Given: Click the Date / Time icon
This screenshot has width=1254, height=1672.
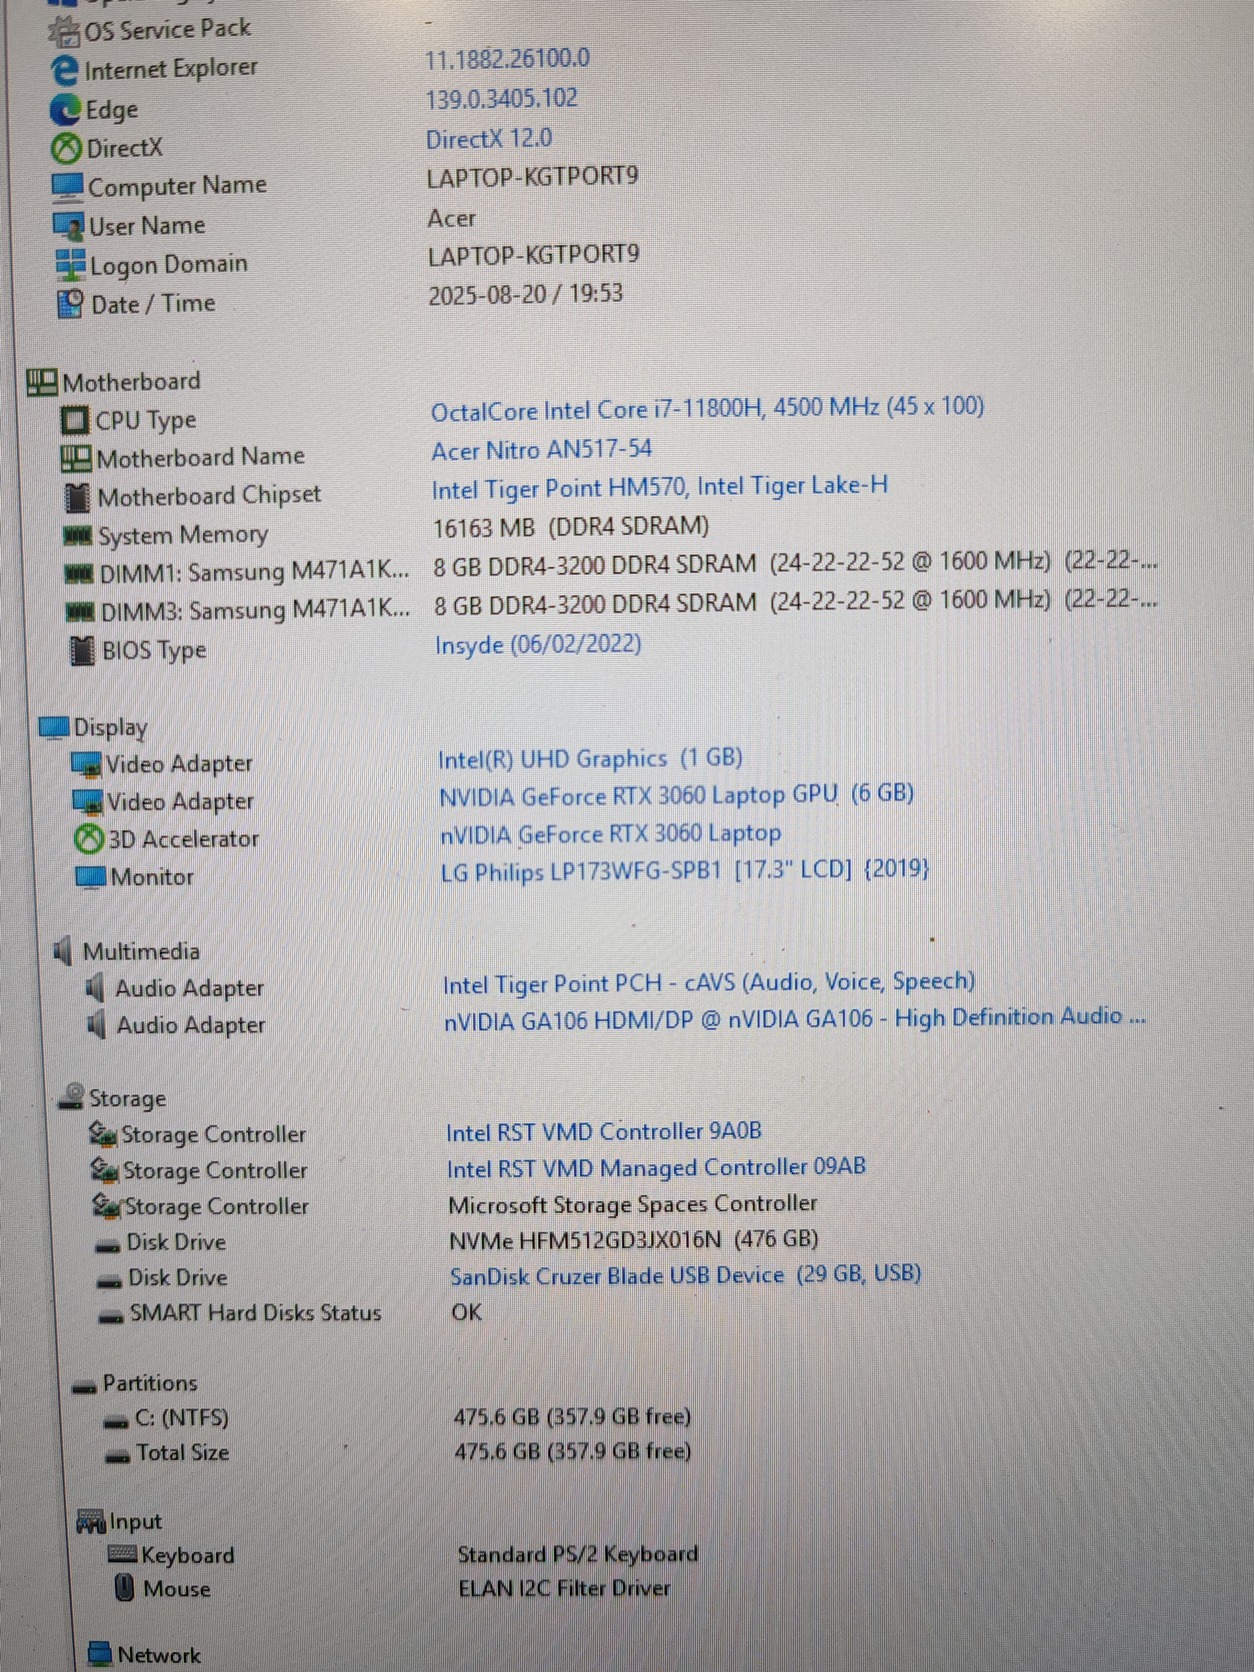Looking at the screenshot, I should (71, 304).
